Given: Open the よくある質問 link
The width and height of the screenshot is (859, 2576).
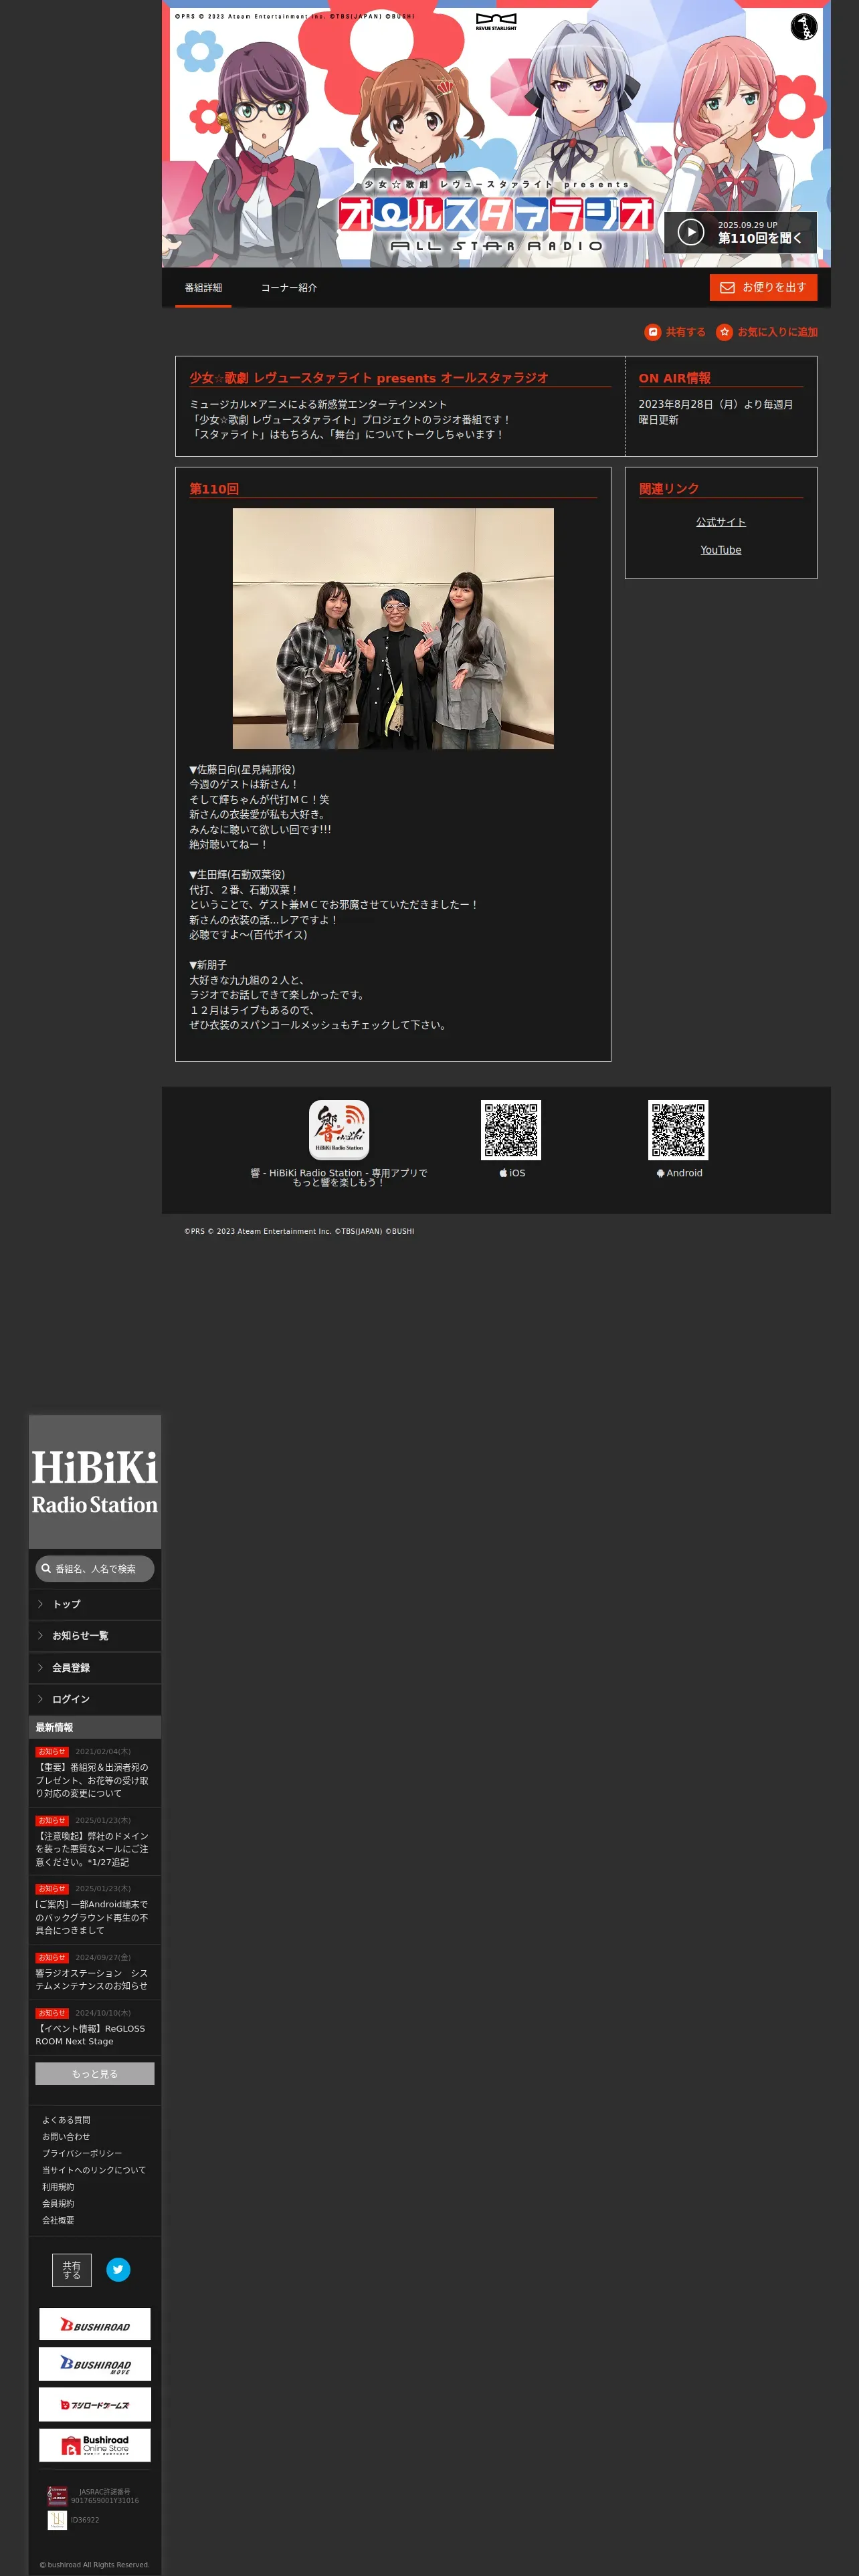Looking at the screenshot, I should pos(66,2120).
